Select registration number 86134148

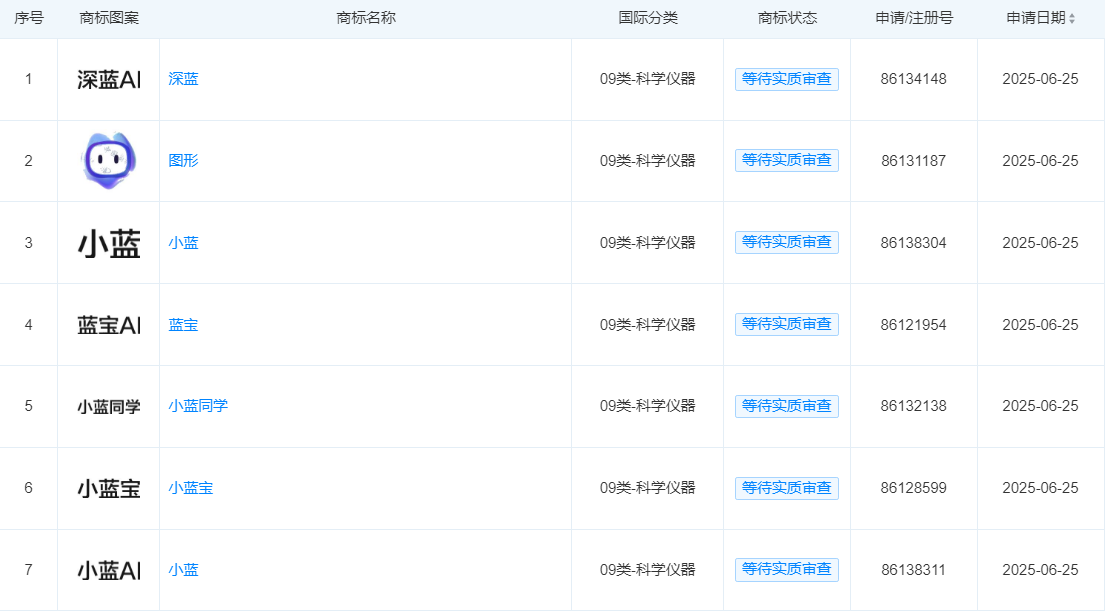point(913,79)
